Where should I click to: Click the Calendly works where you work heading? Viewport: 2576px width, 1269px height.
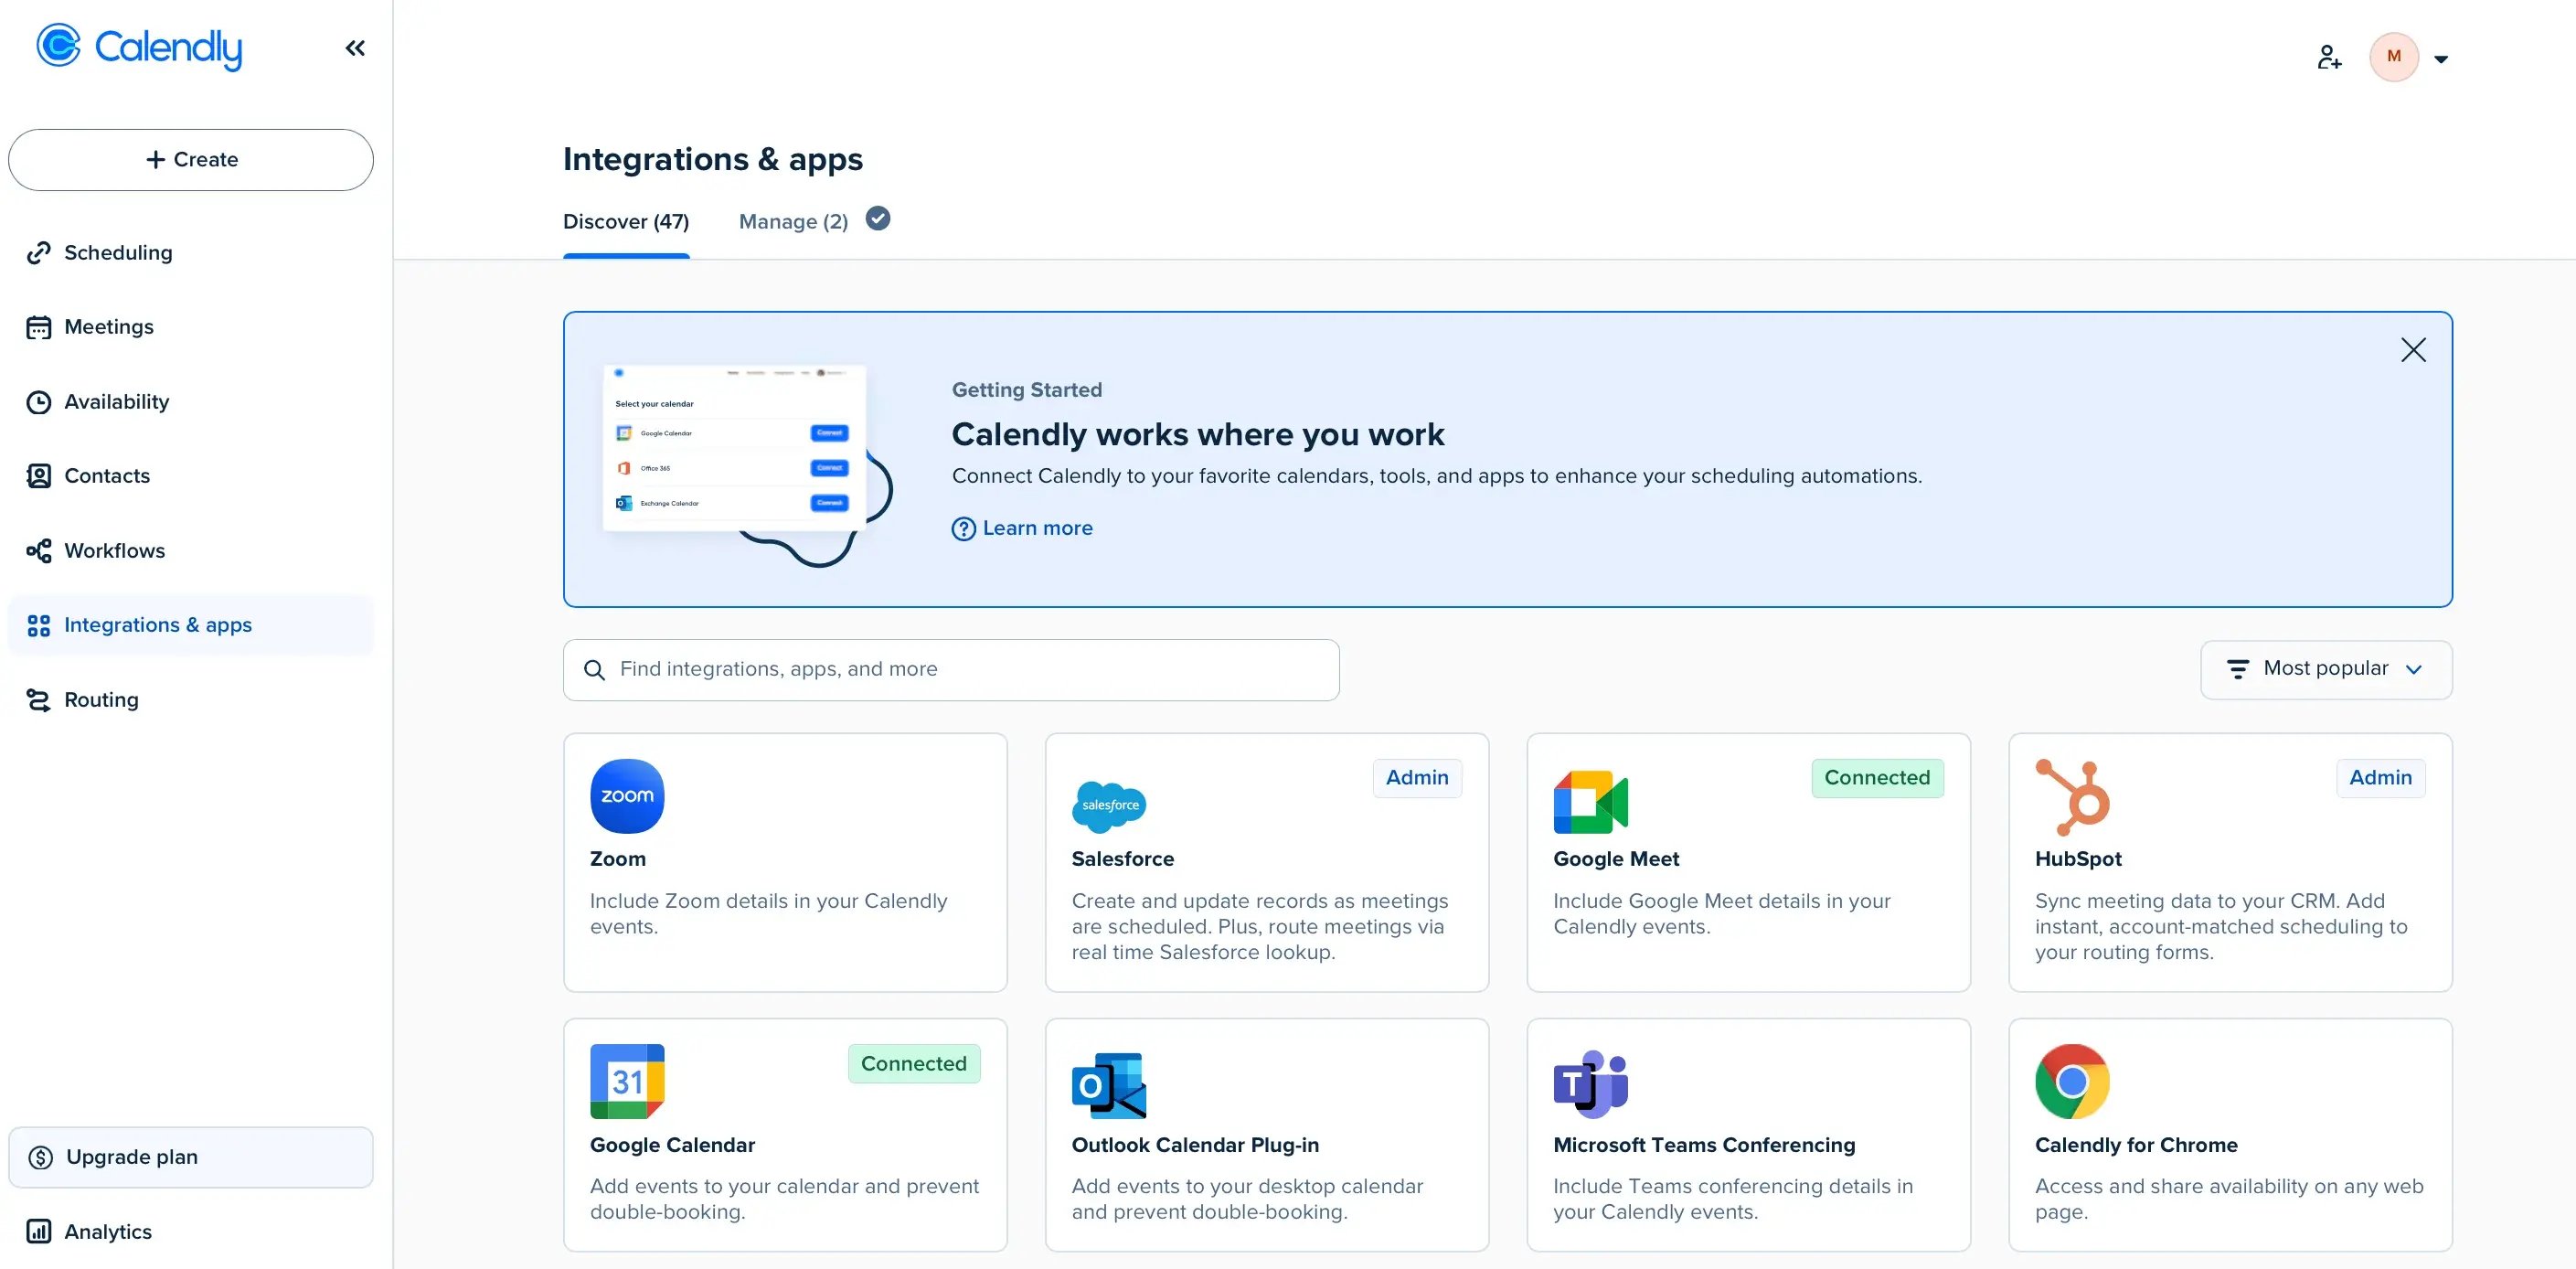point(1198,435)
